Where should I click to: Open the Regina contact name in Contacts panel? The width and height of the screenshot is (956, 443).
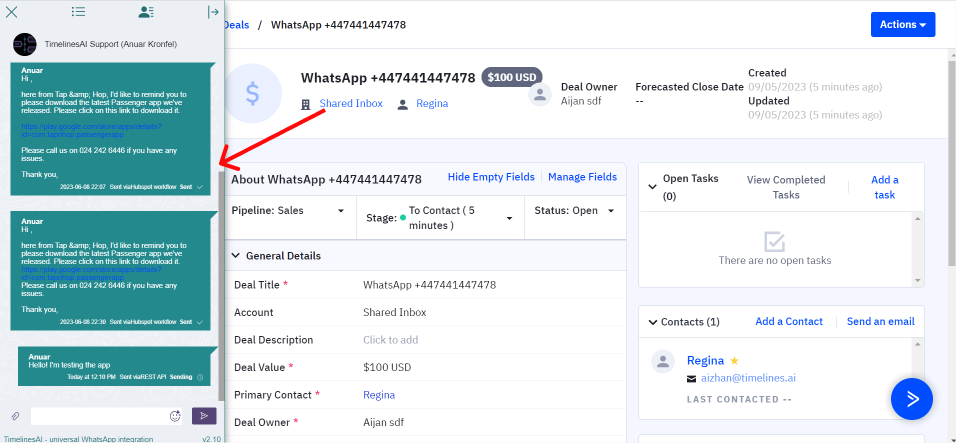[x=705, y=360]
